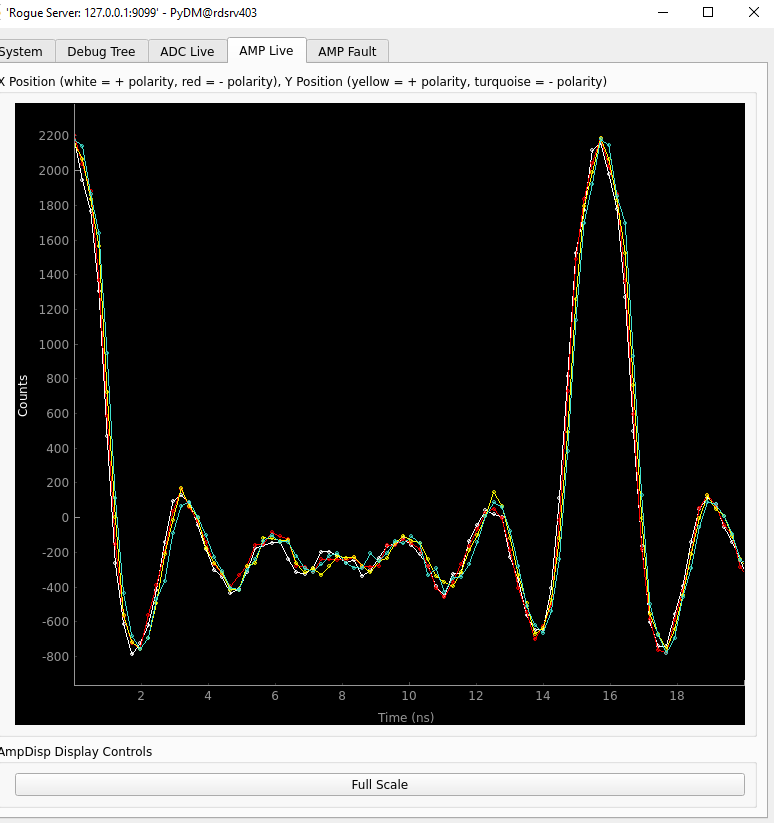Minimize the PyDM window
Image resolution: width=774 pixels, height=823 pixels.
[661, 12]
